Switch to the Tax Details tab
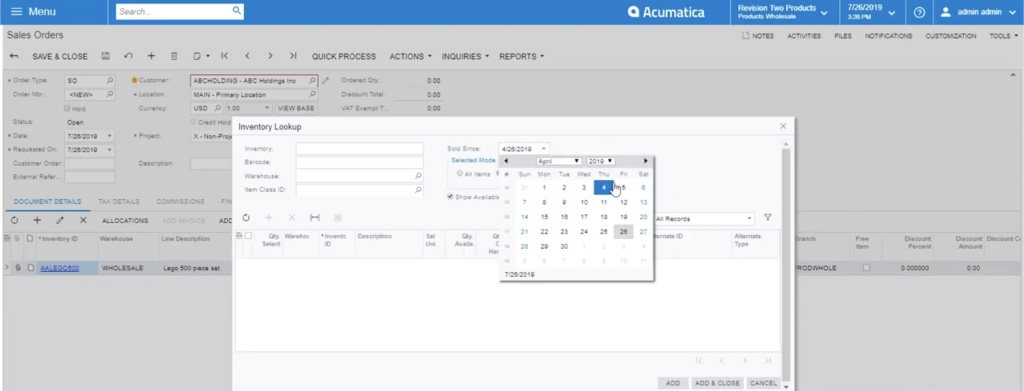This screenshot has width=1024, height=391. (119, 202)
